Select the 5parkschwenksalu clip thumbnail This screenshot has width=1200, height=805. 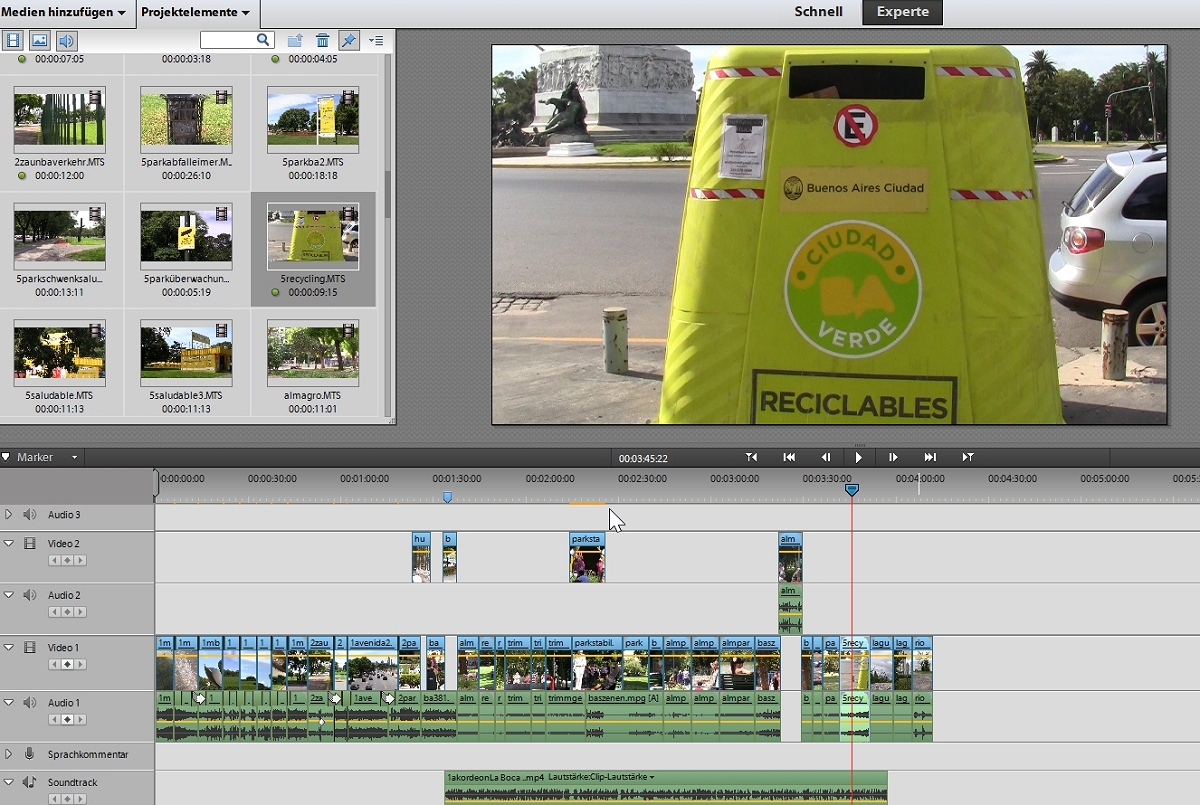point(60,237)
